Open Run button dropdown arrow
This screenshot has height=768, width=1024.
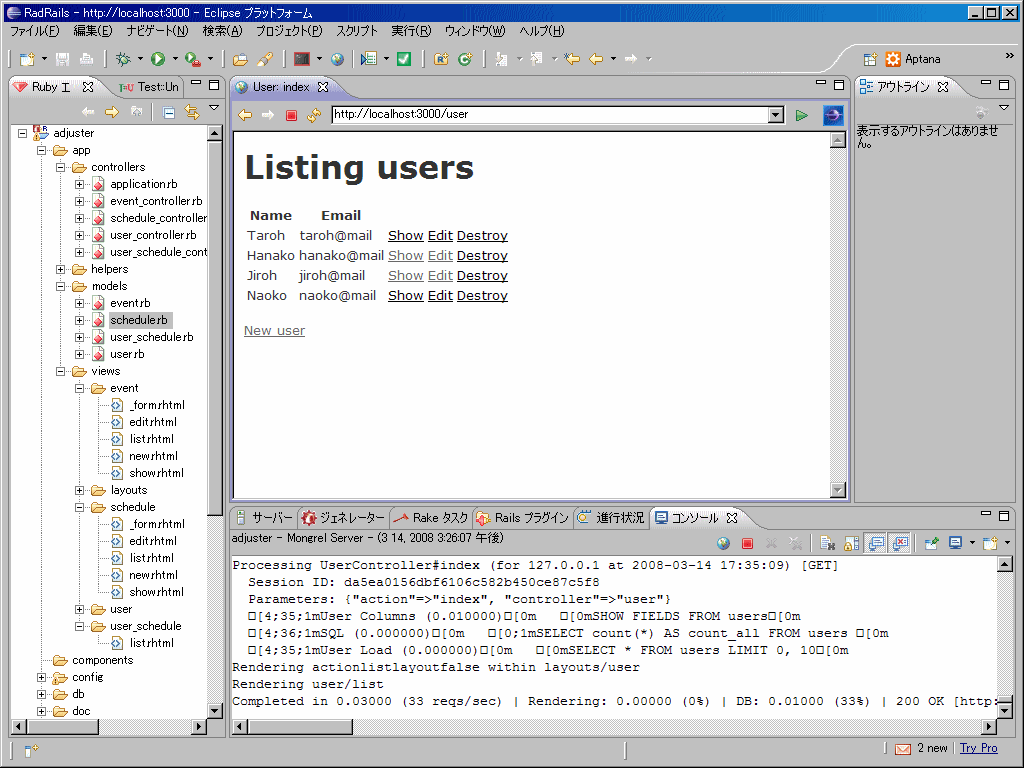pos(175,59)
